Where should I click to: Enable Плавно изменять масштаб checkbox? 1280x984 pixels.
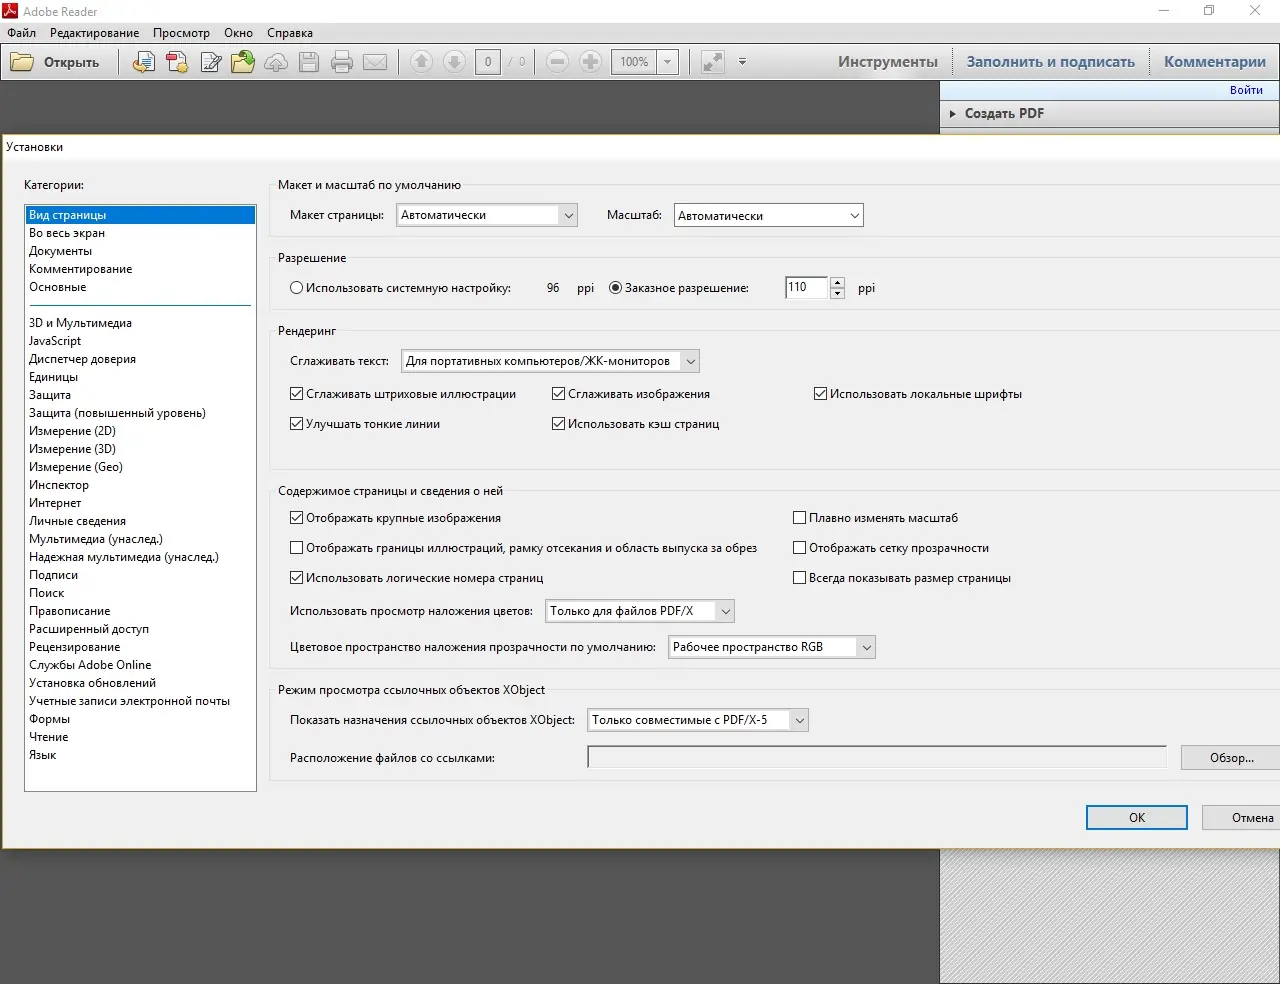800,518
